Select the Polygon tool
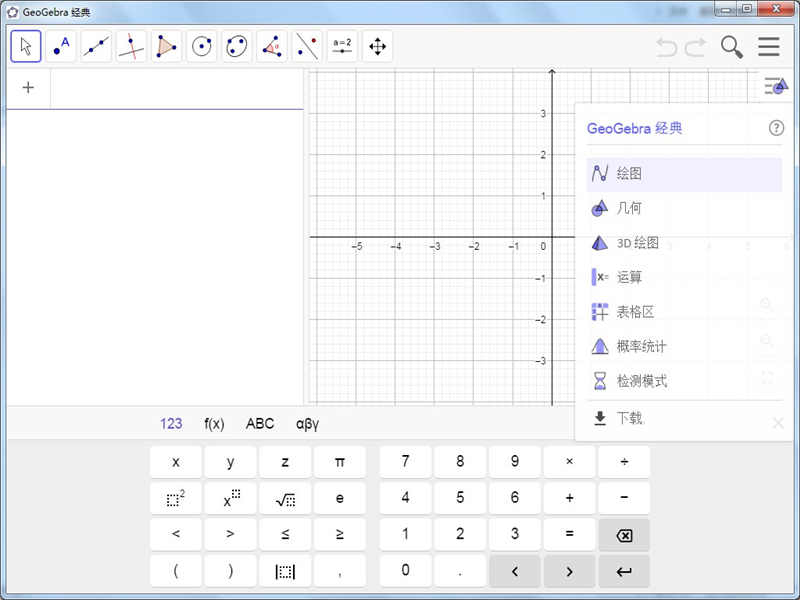 [x=165, y=45]
